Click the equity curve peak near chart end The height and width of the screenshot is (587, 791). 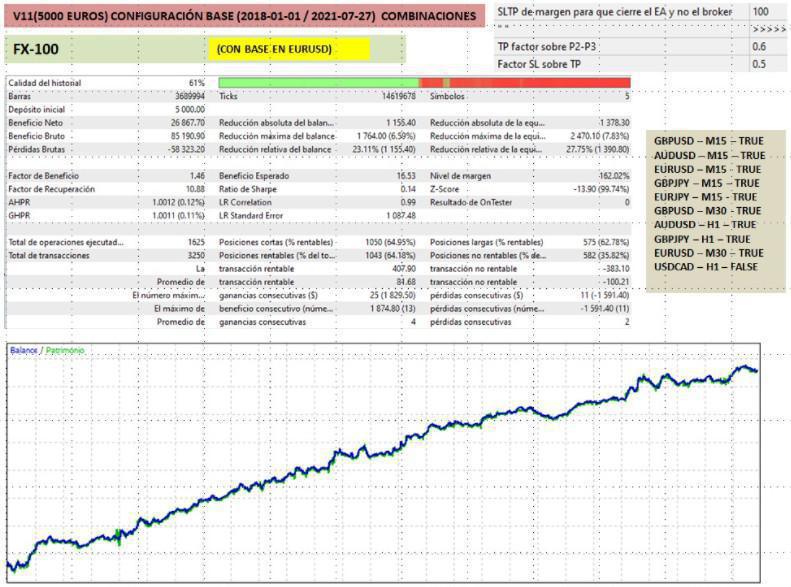click(x=744, y=367)
